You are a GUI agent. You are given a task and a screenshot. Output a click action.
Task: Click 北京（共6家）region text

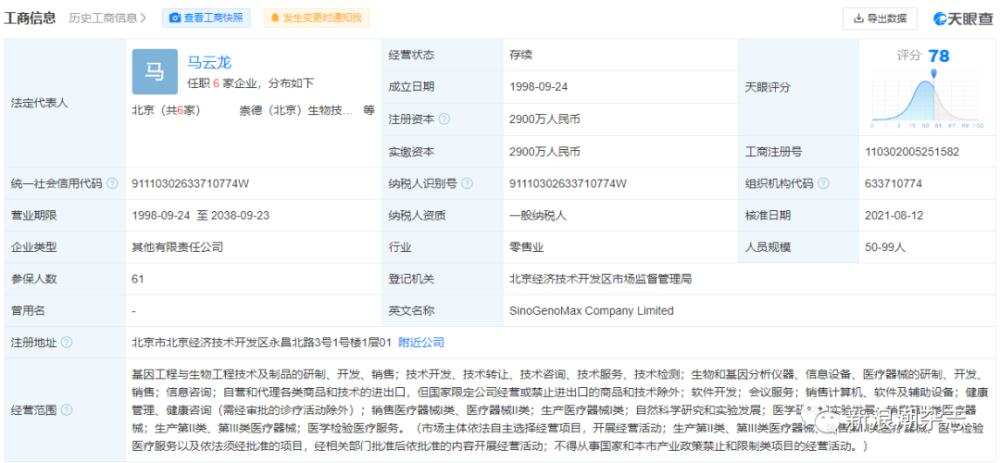[166, 110]
